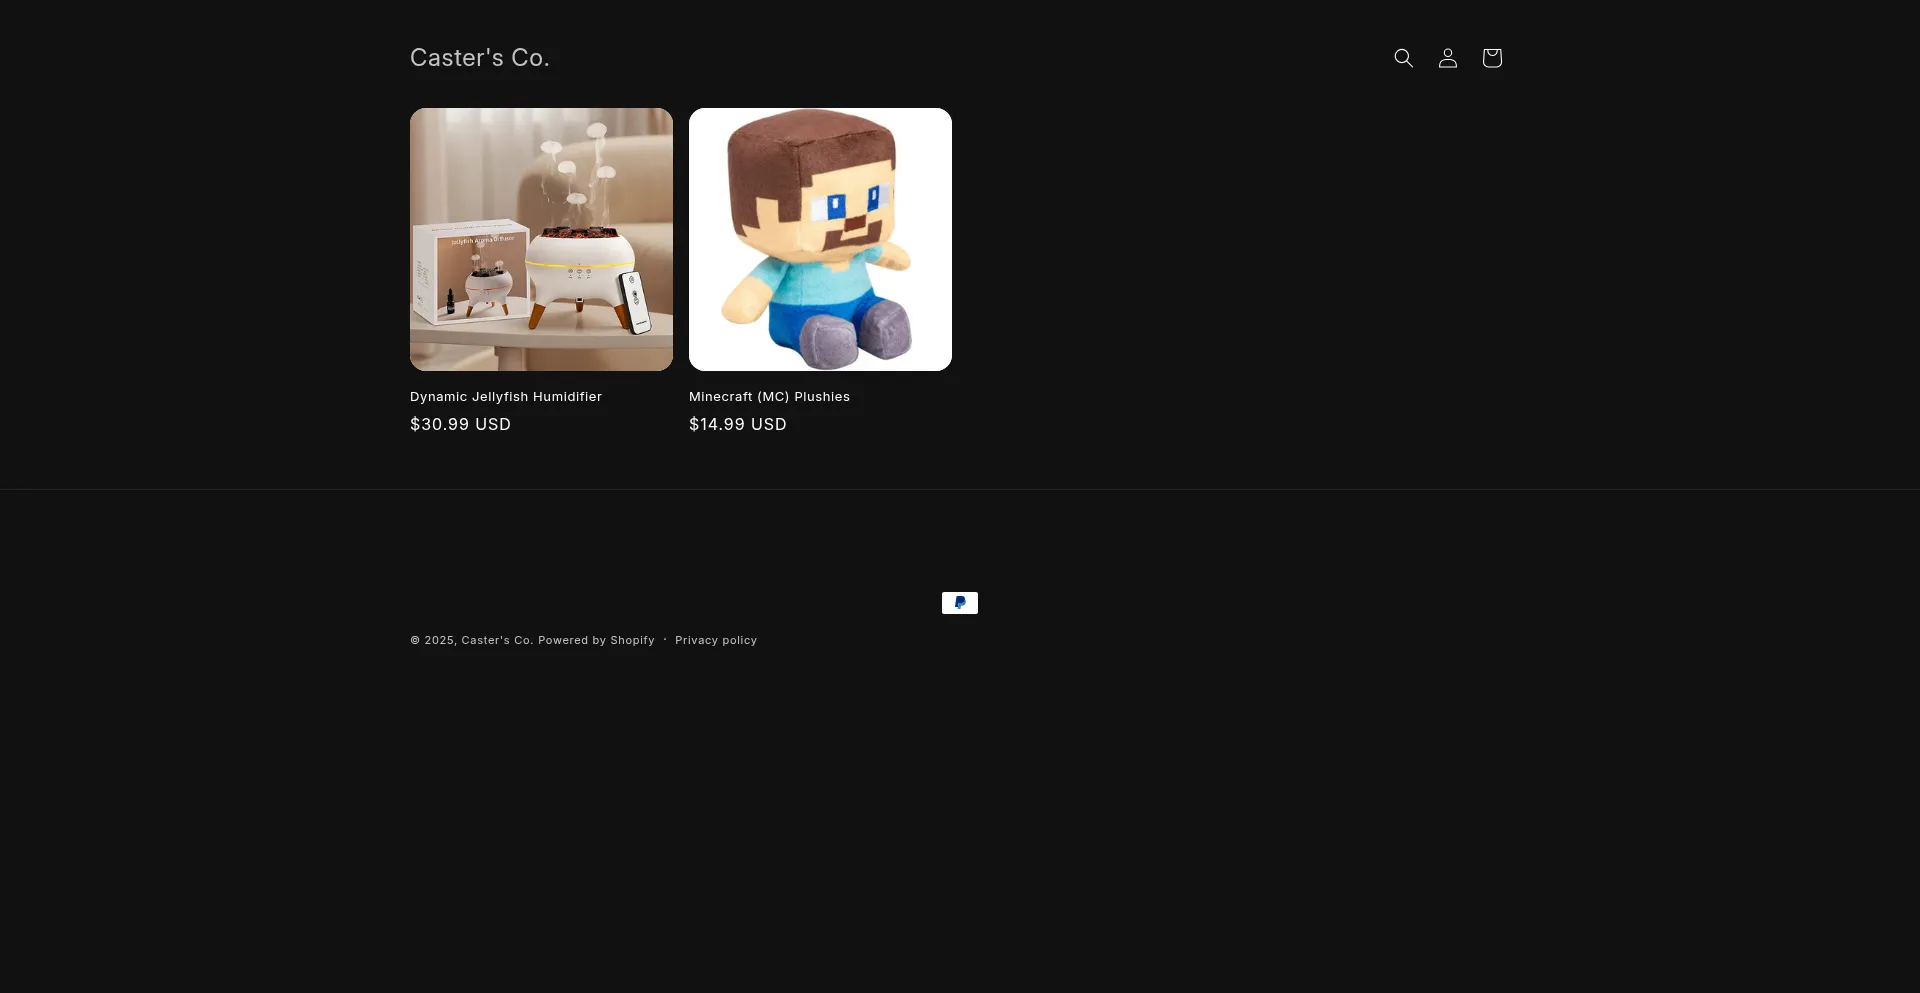Click the © 2025 copyright text
This screenshot has width=1920, height=993.
point(433,641)
